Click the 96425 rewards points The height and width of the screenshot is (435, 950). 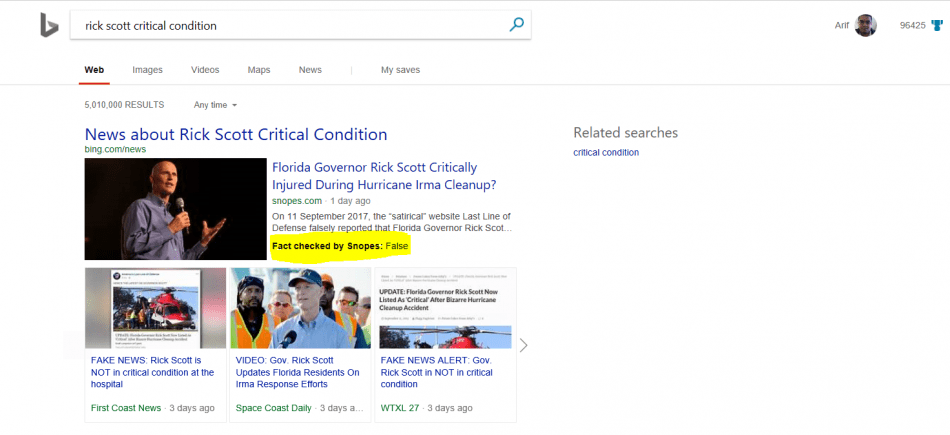[913, 25]
